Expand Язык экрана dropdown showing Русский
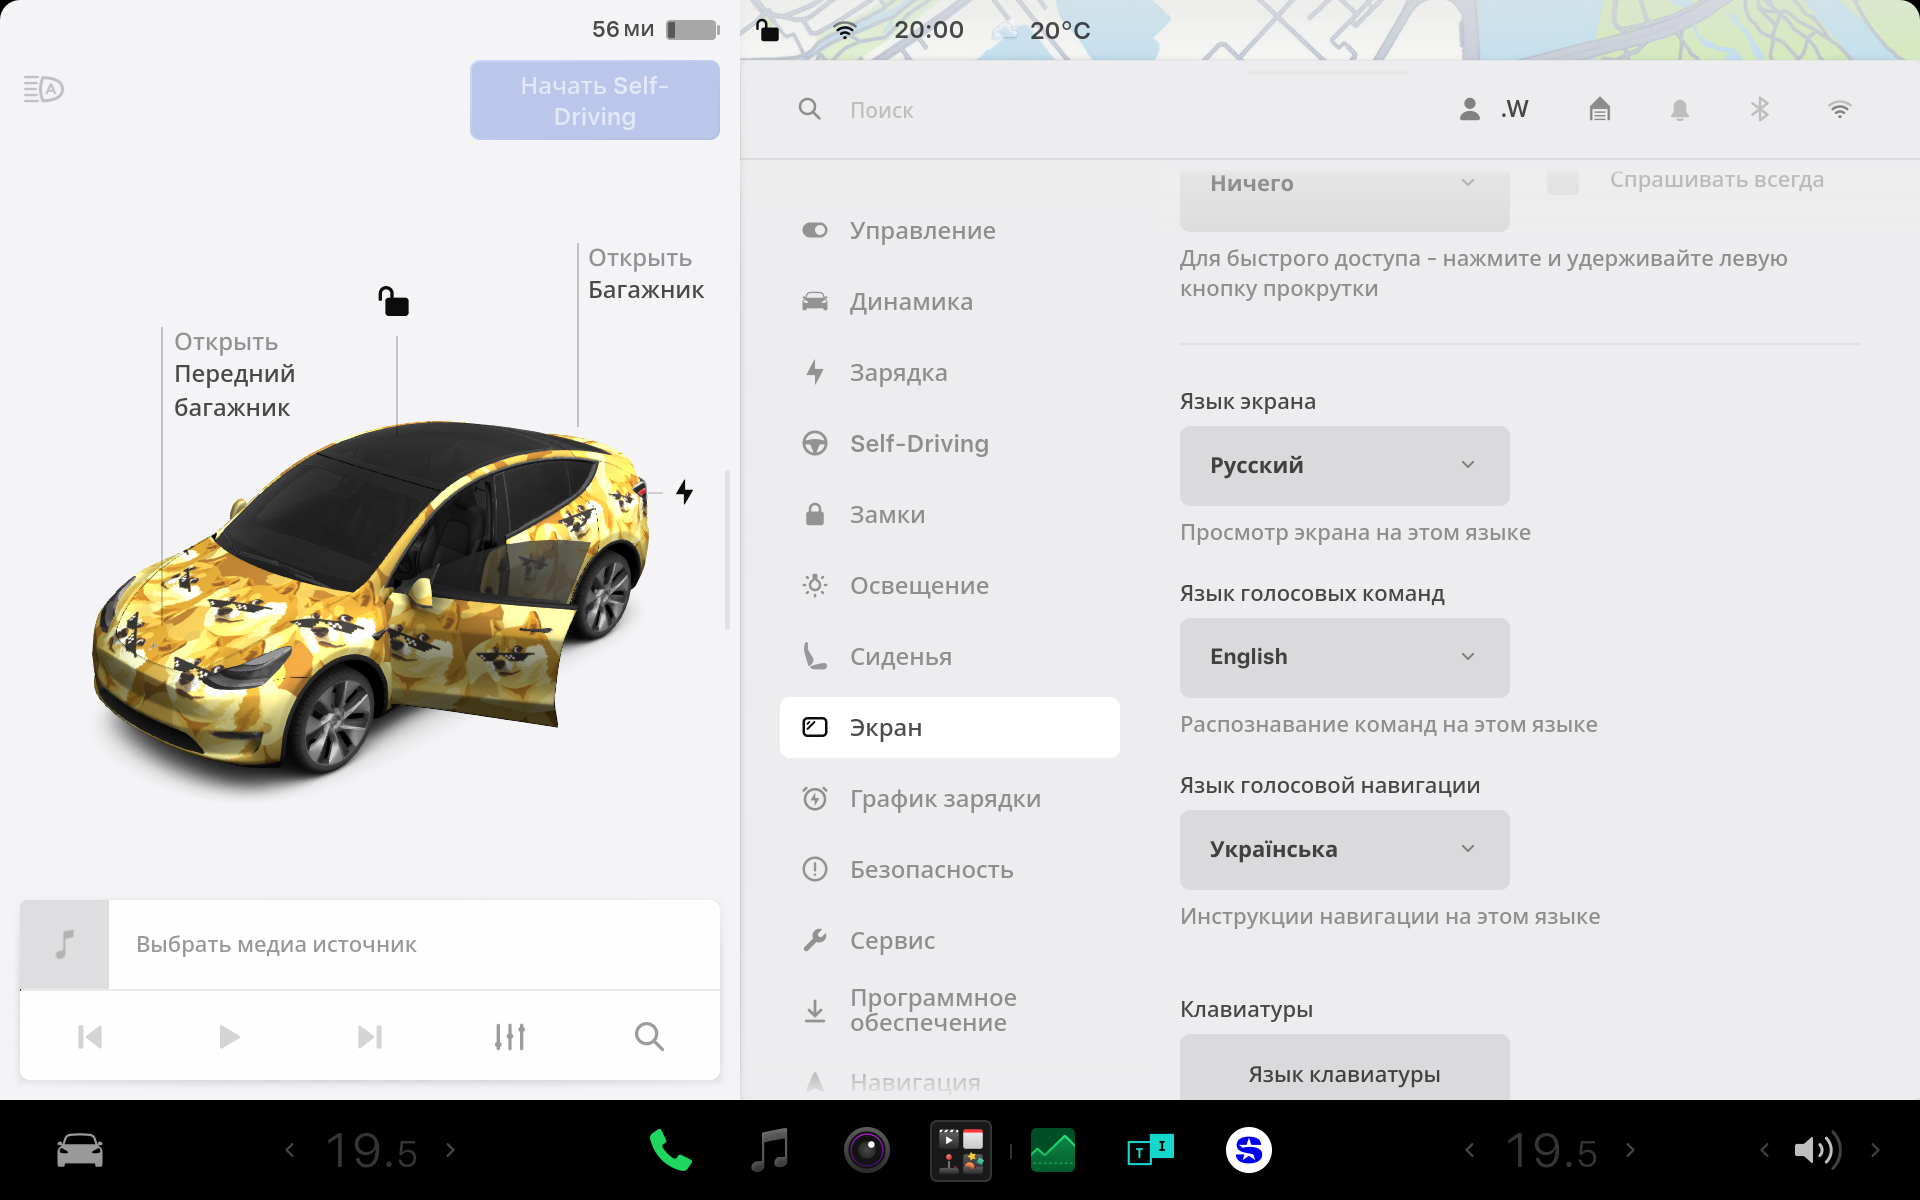This screenshot has height=1200, width=1920. (1344, 465)
